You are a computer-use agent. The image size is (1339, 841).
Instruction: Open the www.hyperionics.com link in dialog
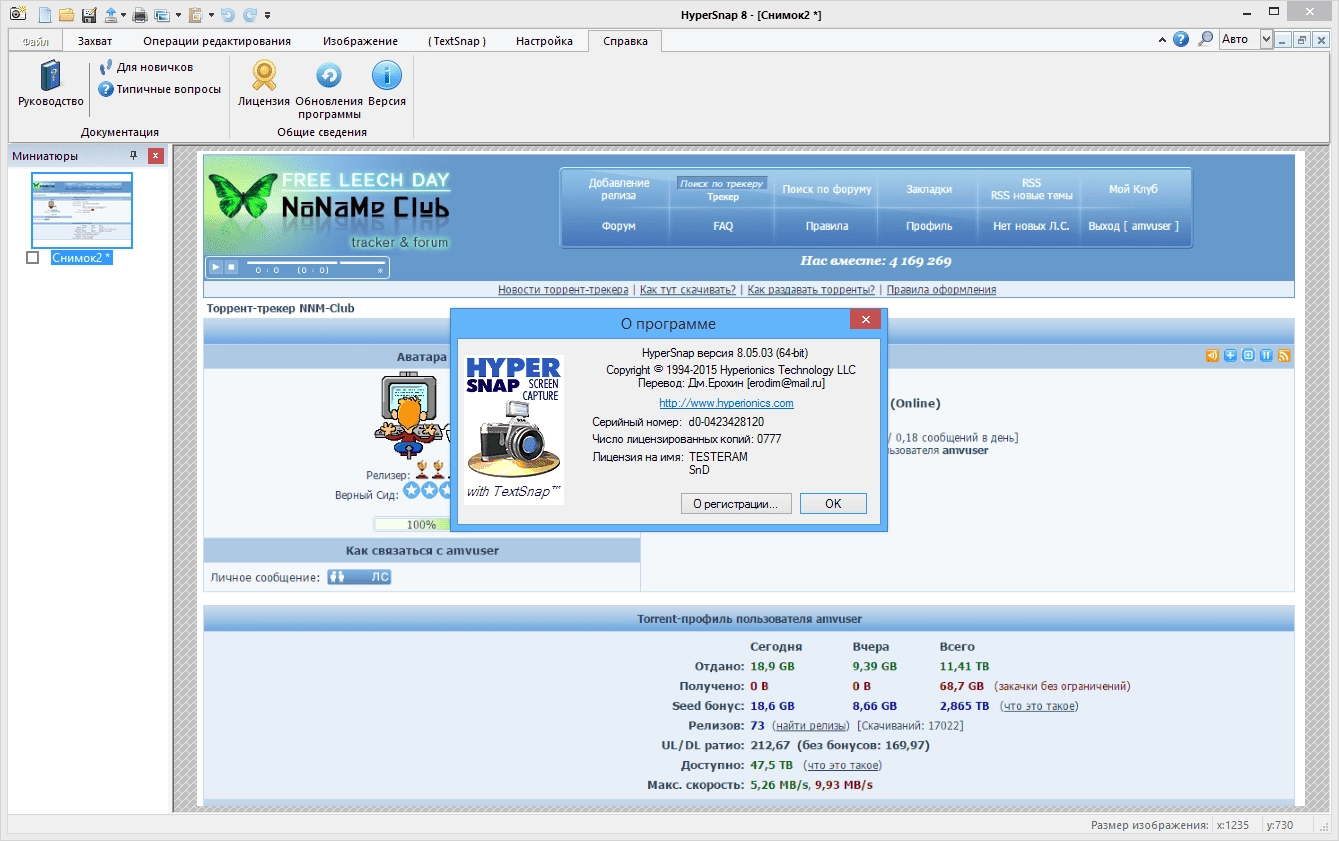pos(726,403)
